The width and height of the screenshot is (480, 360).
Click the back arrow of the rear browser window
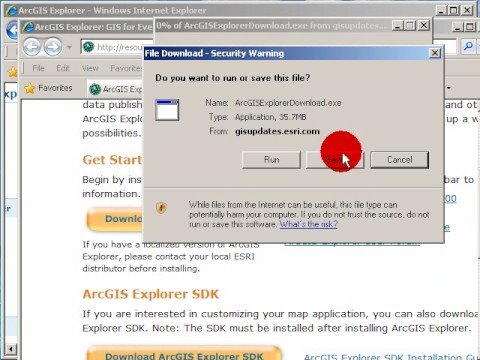click(x=12, y=31)
